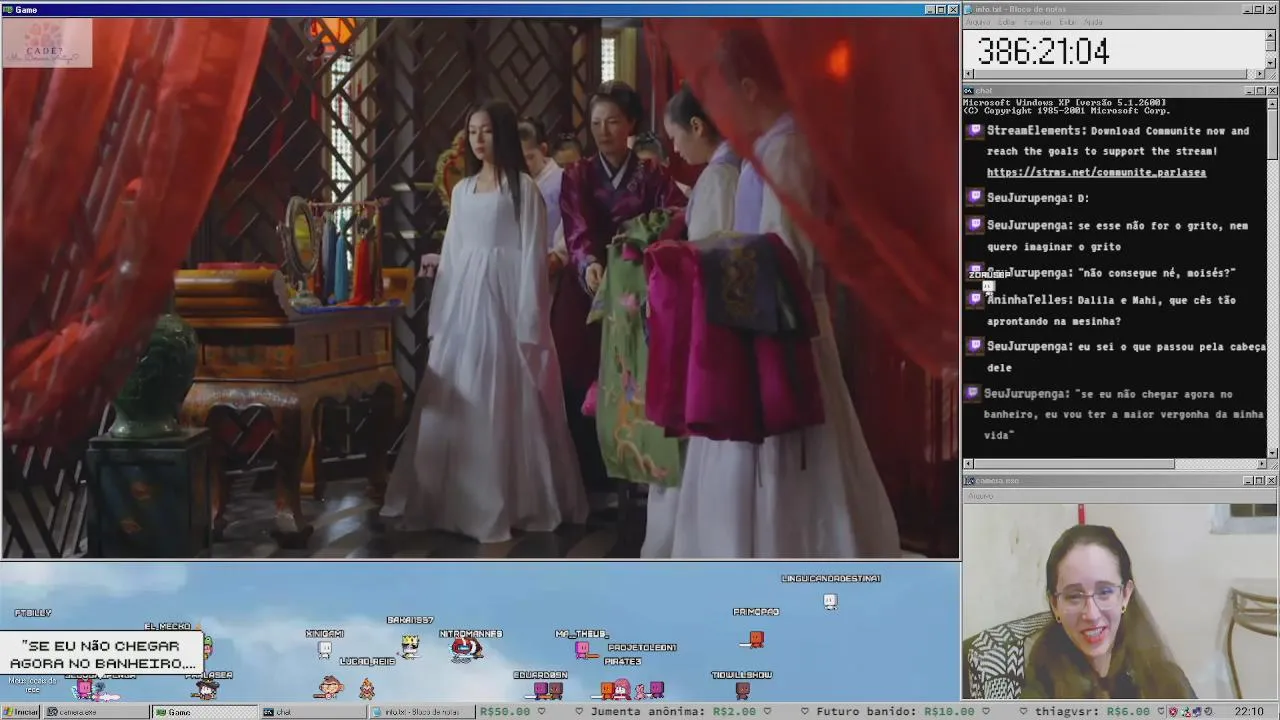Switch to camera.exe in the taskbar
Image resolution: width=1280 pixels, height=720 pixels.
click(95, 712)
